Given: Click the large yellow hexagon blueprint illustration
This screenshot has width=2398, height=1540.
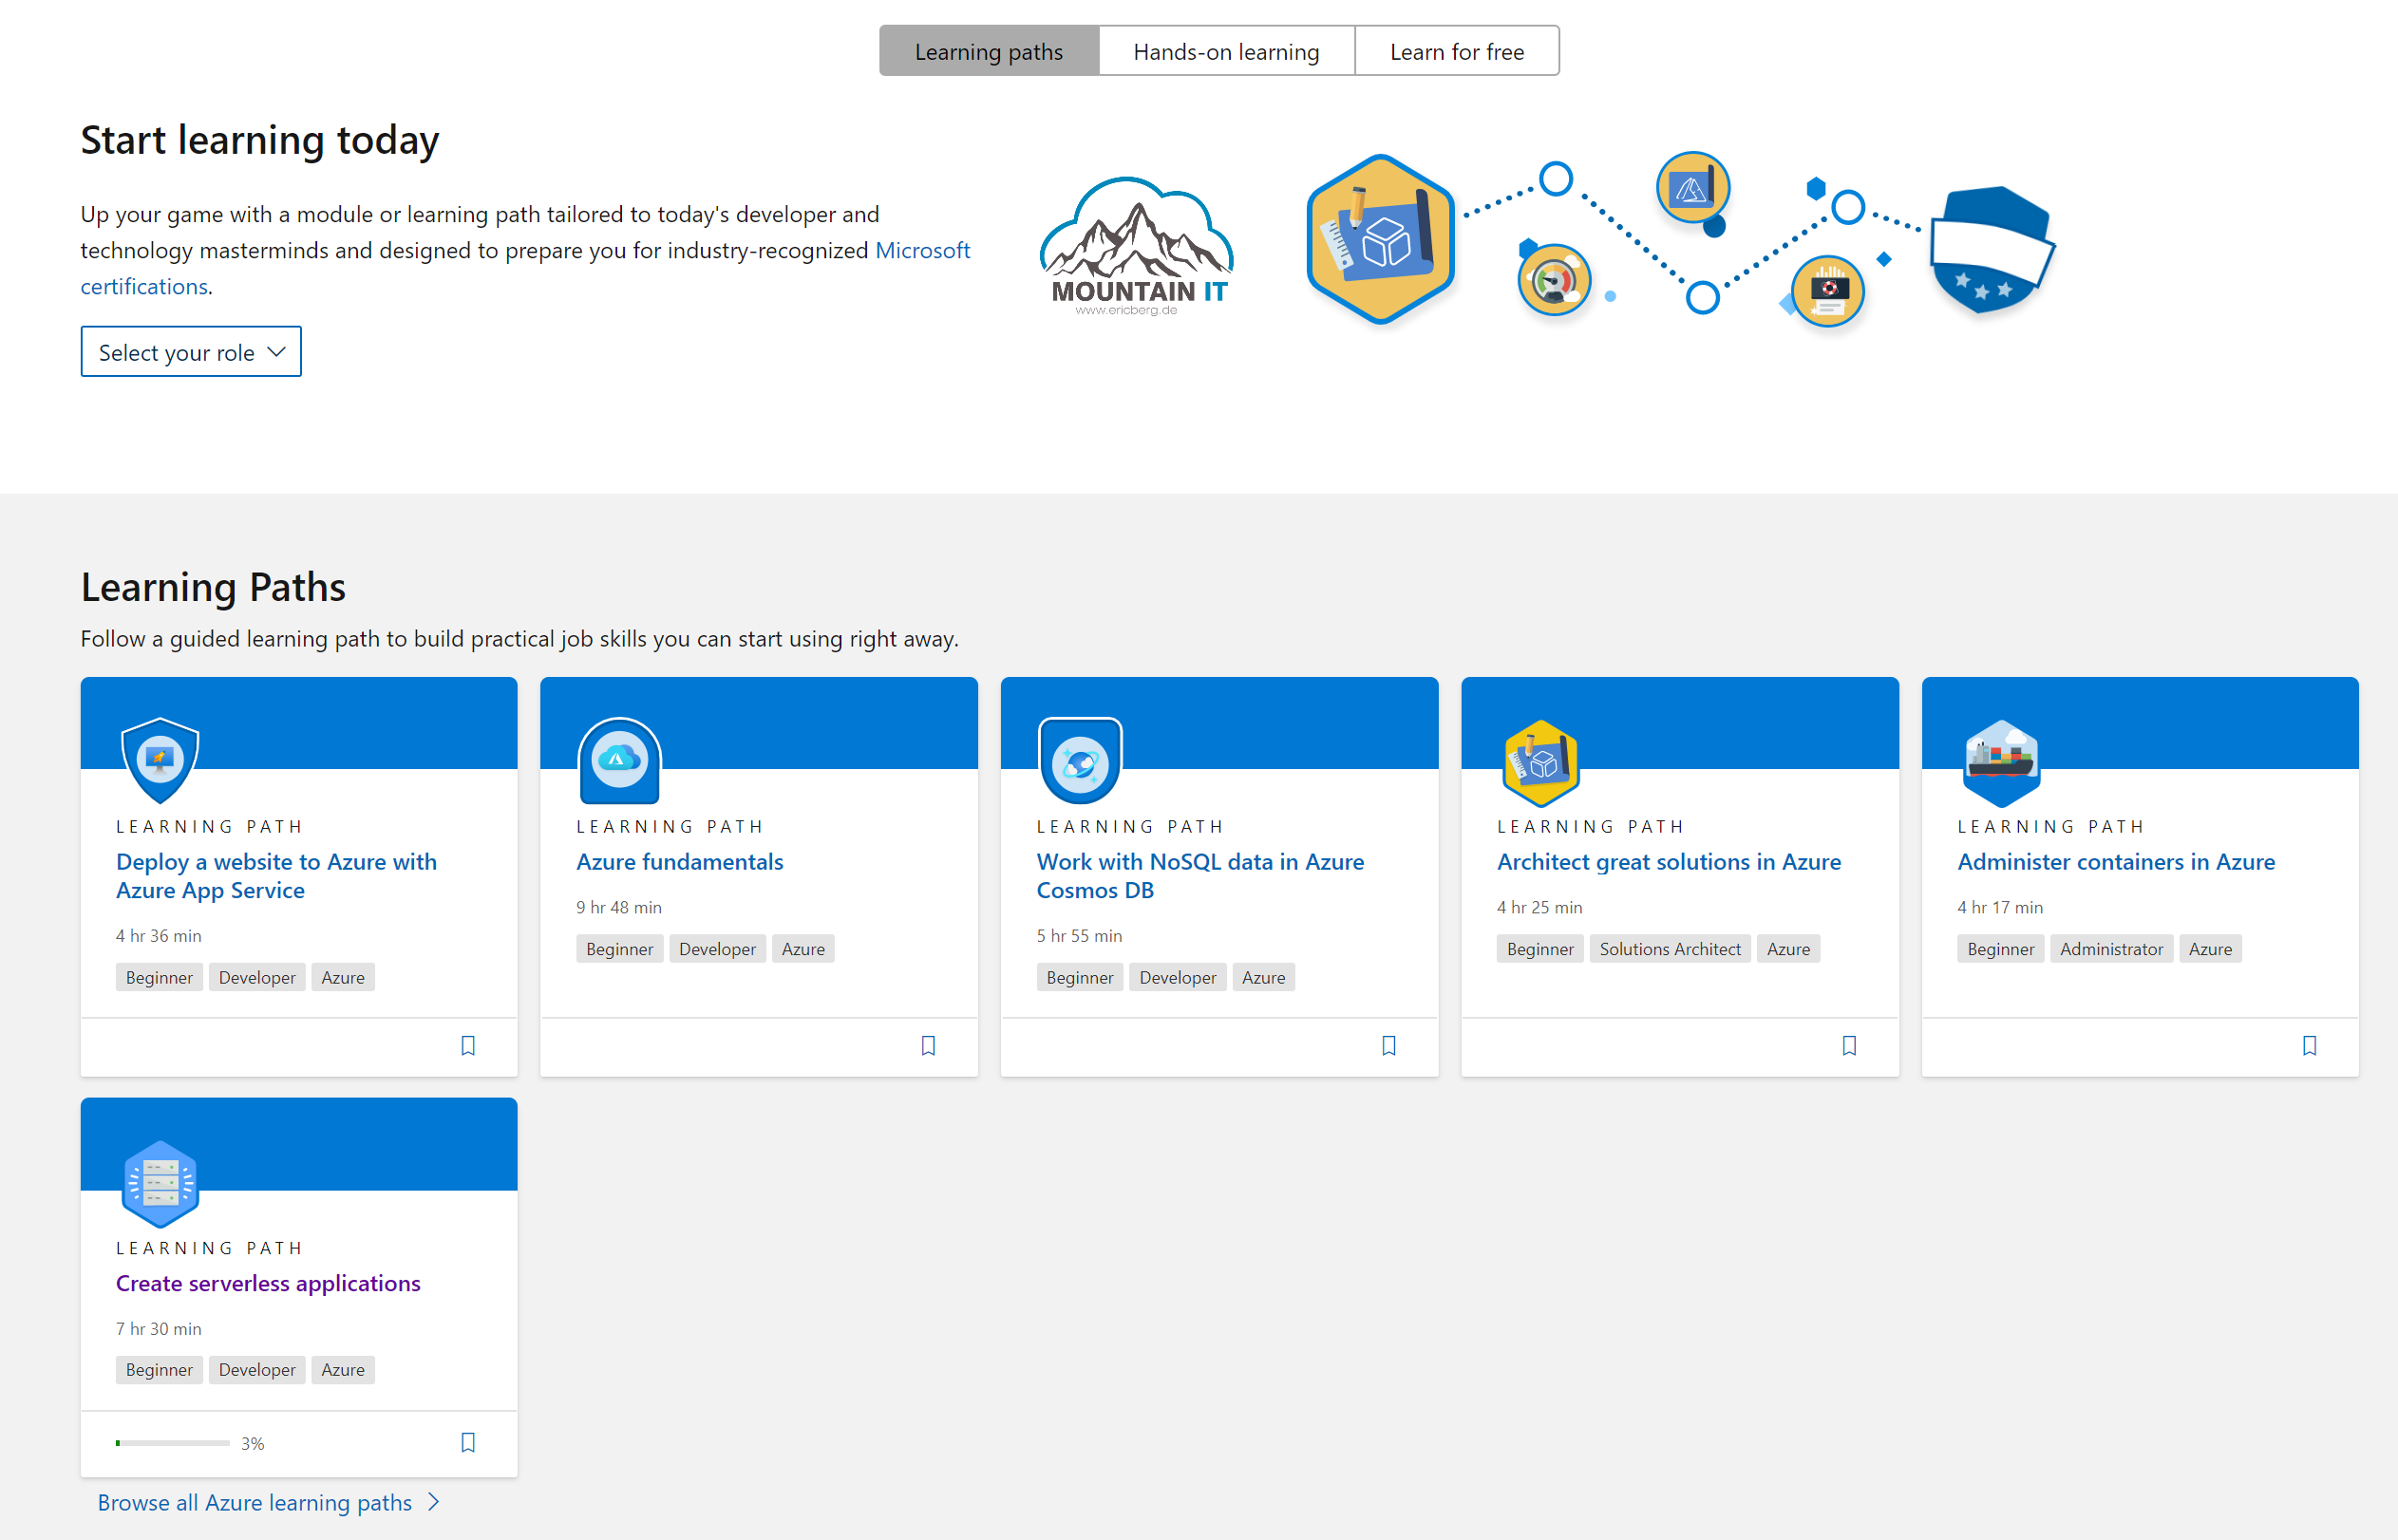Looking at the screenshot, I should pos(1380,239).
